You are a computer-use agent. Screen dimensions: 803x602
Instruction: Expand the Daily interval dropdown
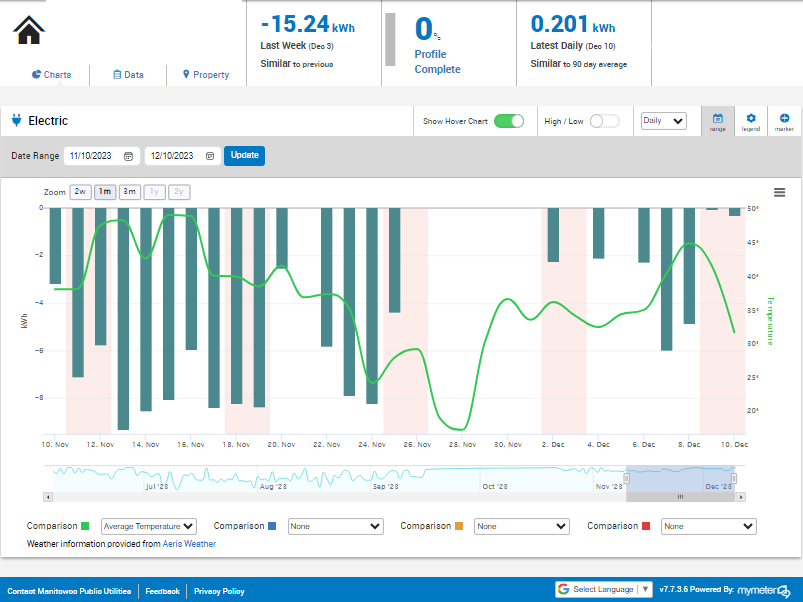[x=664, y=121]
